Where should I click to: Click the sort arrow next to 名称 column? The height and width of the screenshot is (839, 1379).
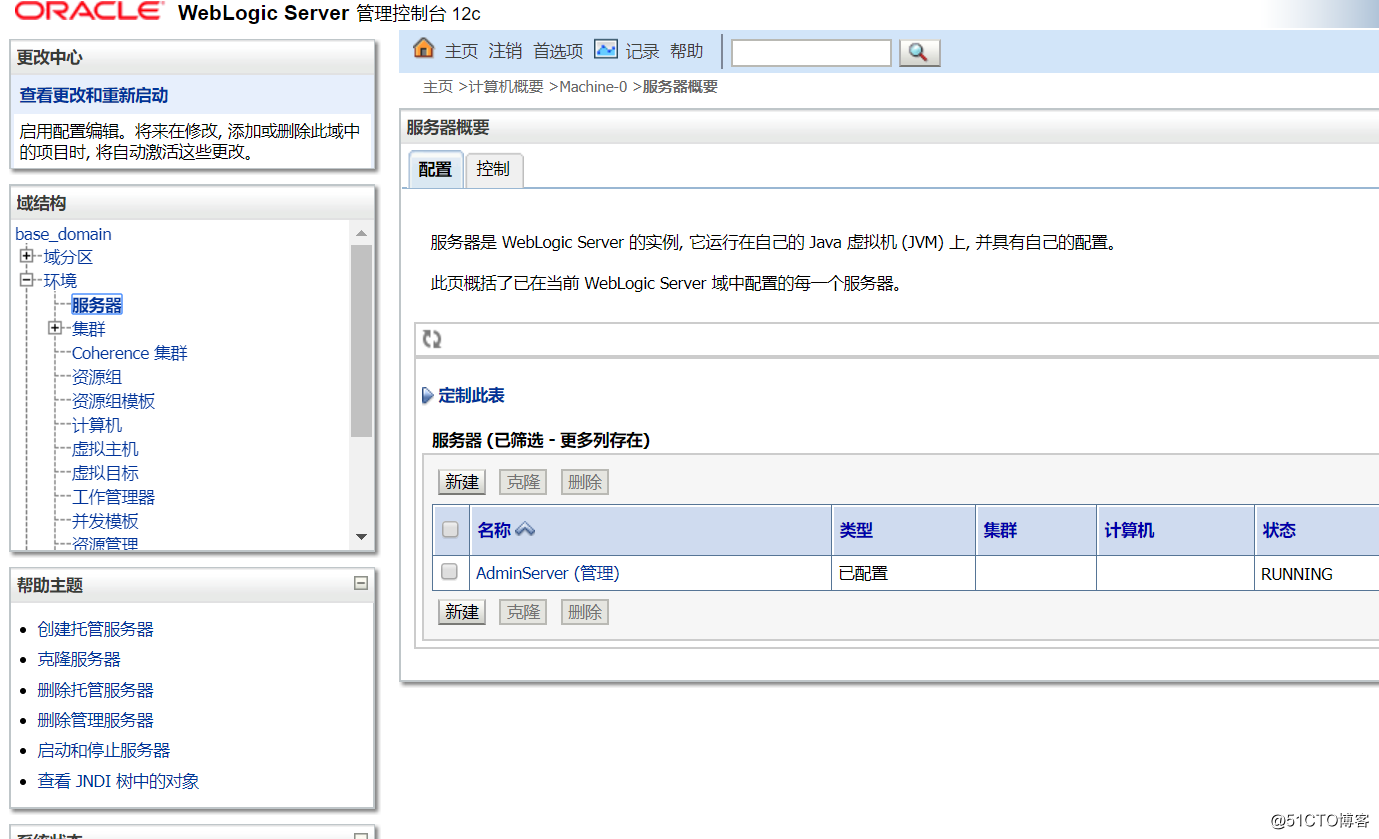coord(525,530)
